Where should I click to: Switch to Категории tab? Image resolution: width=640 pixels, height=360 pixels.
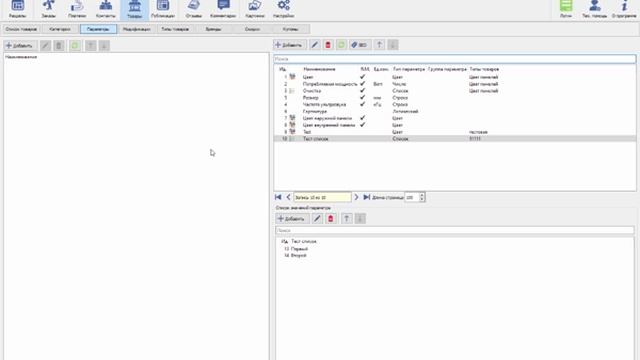[x=60, y=29]
